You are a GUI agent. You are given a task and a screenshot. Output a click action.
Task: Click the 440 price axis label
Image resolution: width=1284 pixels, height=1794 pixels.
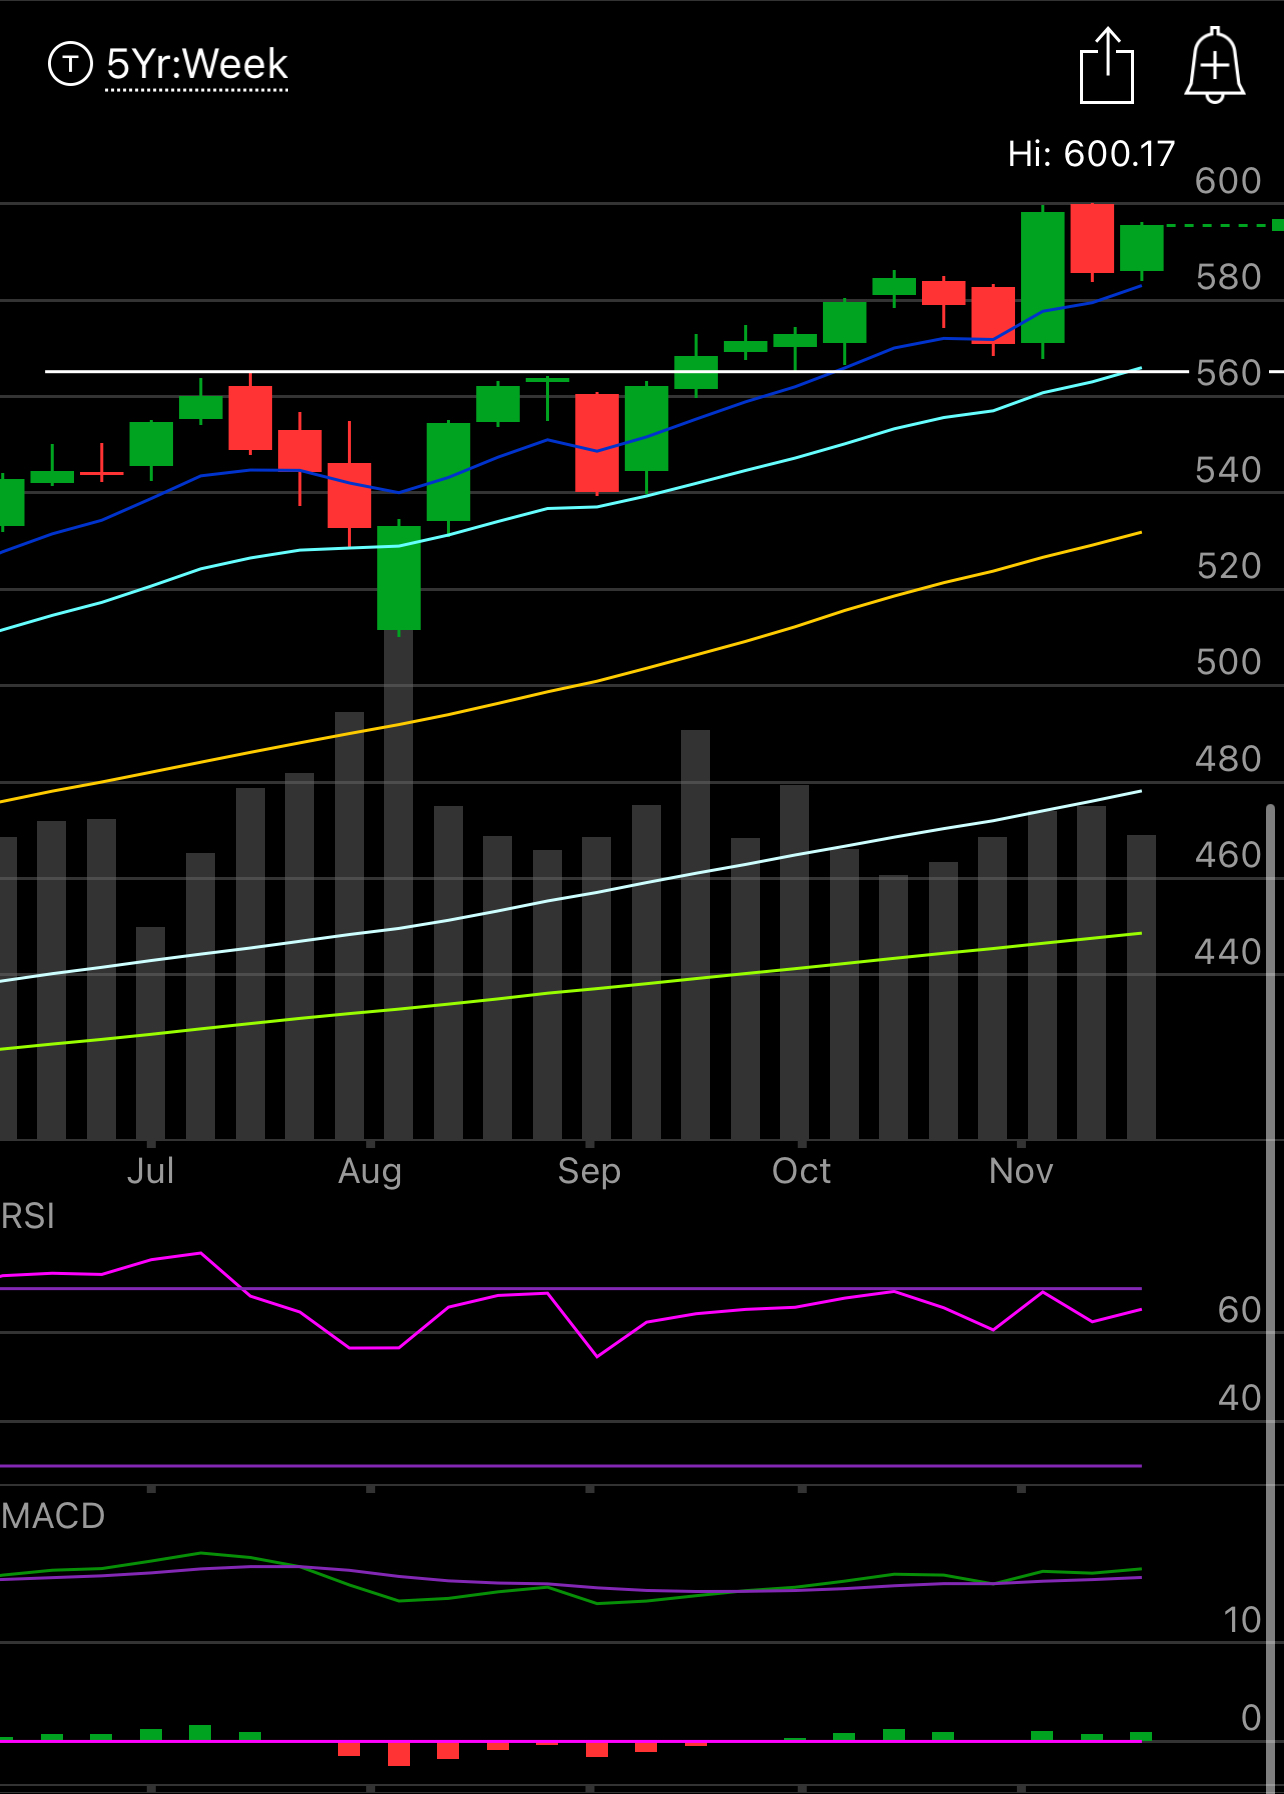[x=1228, y=951]
